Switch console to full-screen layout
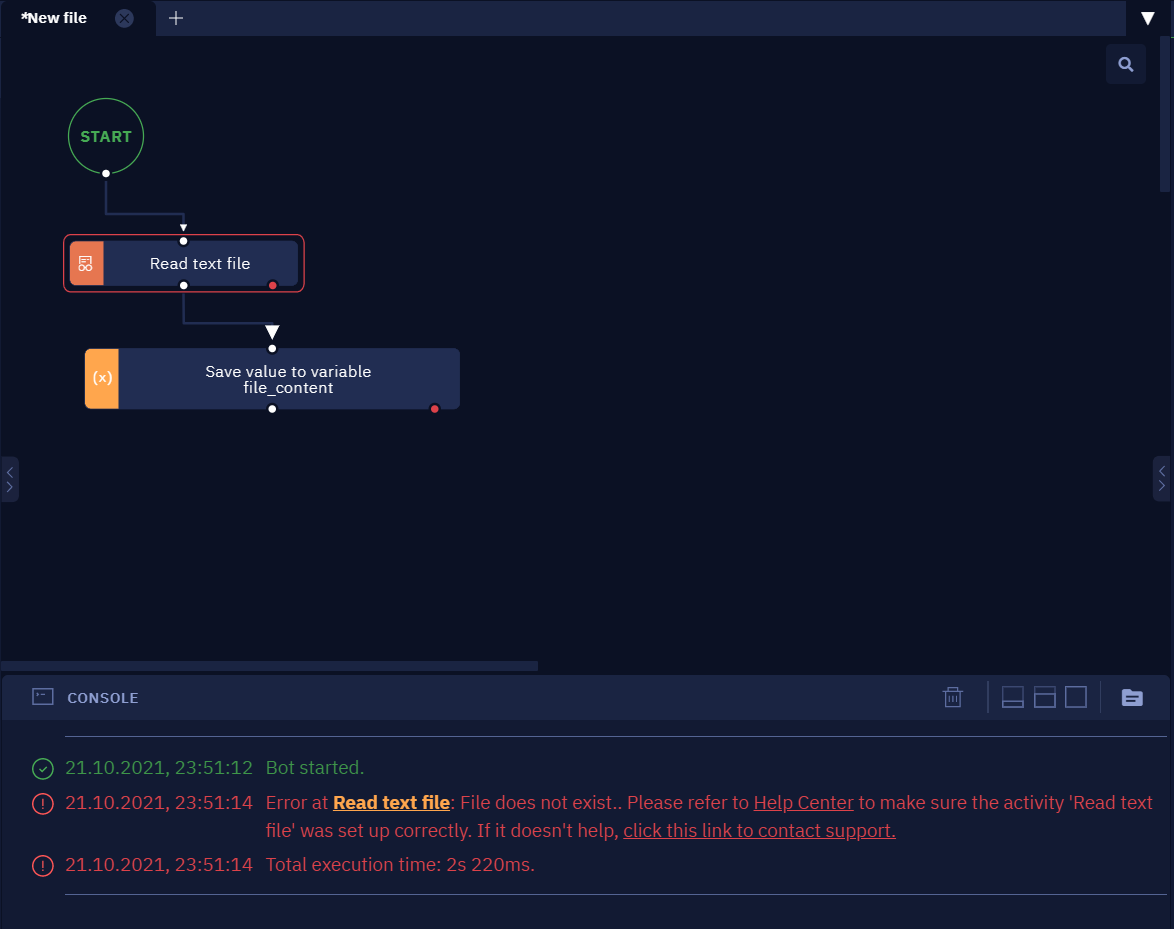Image resolution: width=1174 pixels, height=929 pixels. click(x=1076, y=697)
